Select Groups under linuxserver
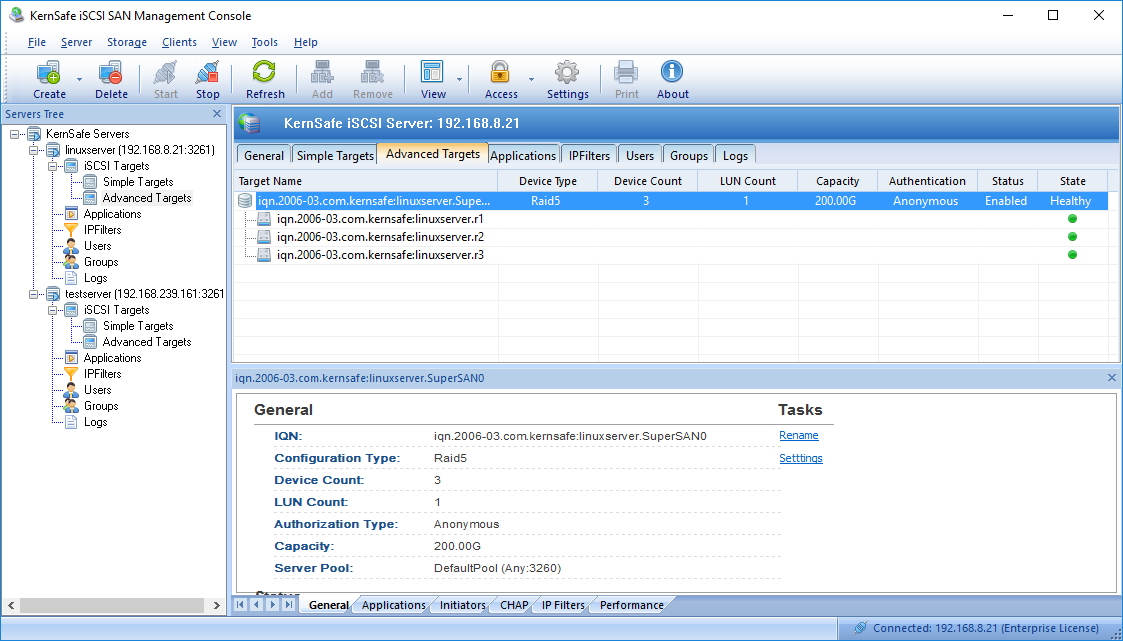1123x641 pixels. pyautogui.click(x=100, y=262)
